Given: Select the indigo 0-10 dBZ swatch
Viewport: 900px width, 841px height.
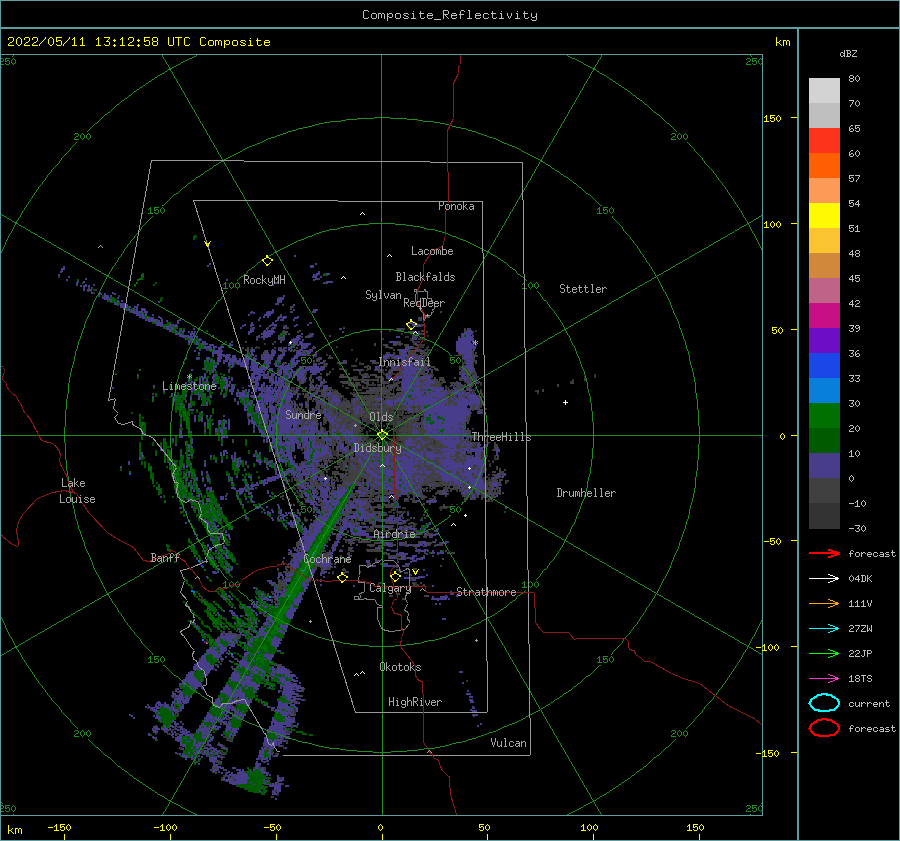Looking at the screenshot, I should pos(824,466).
